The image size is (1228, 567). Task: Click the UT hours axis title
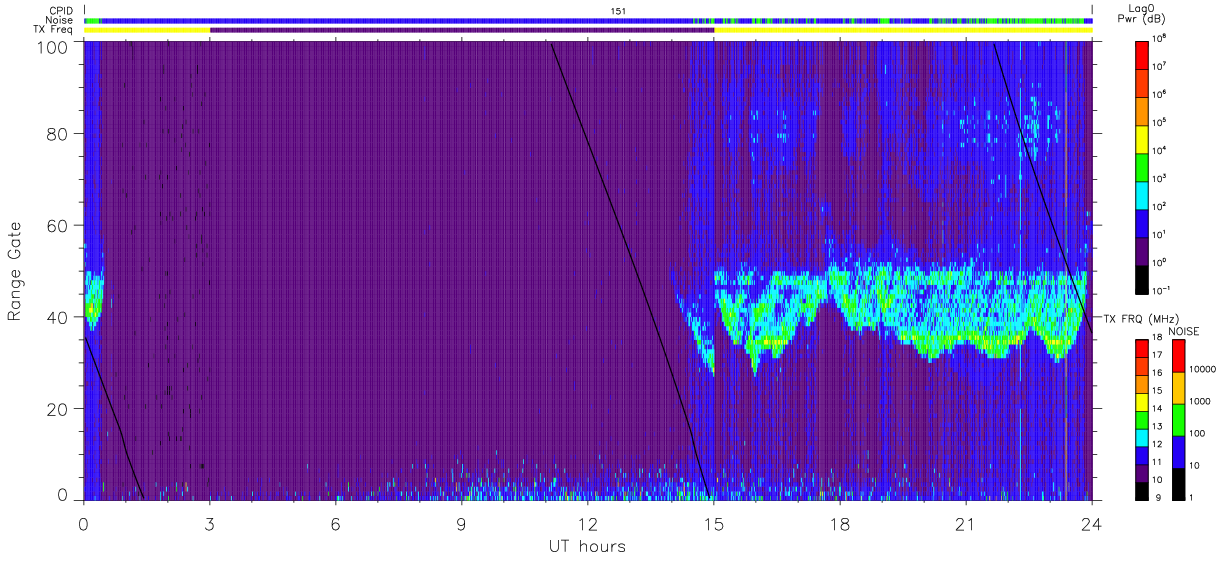(x=587, y=546)
